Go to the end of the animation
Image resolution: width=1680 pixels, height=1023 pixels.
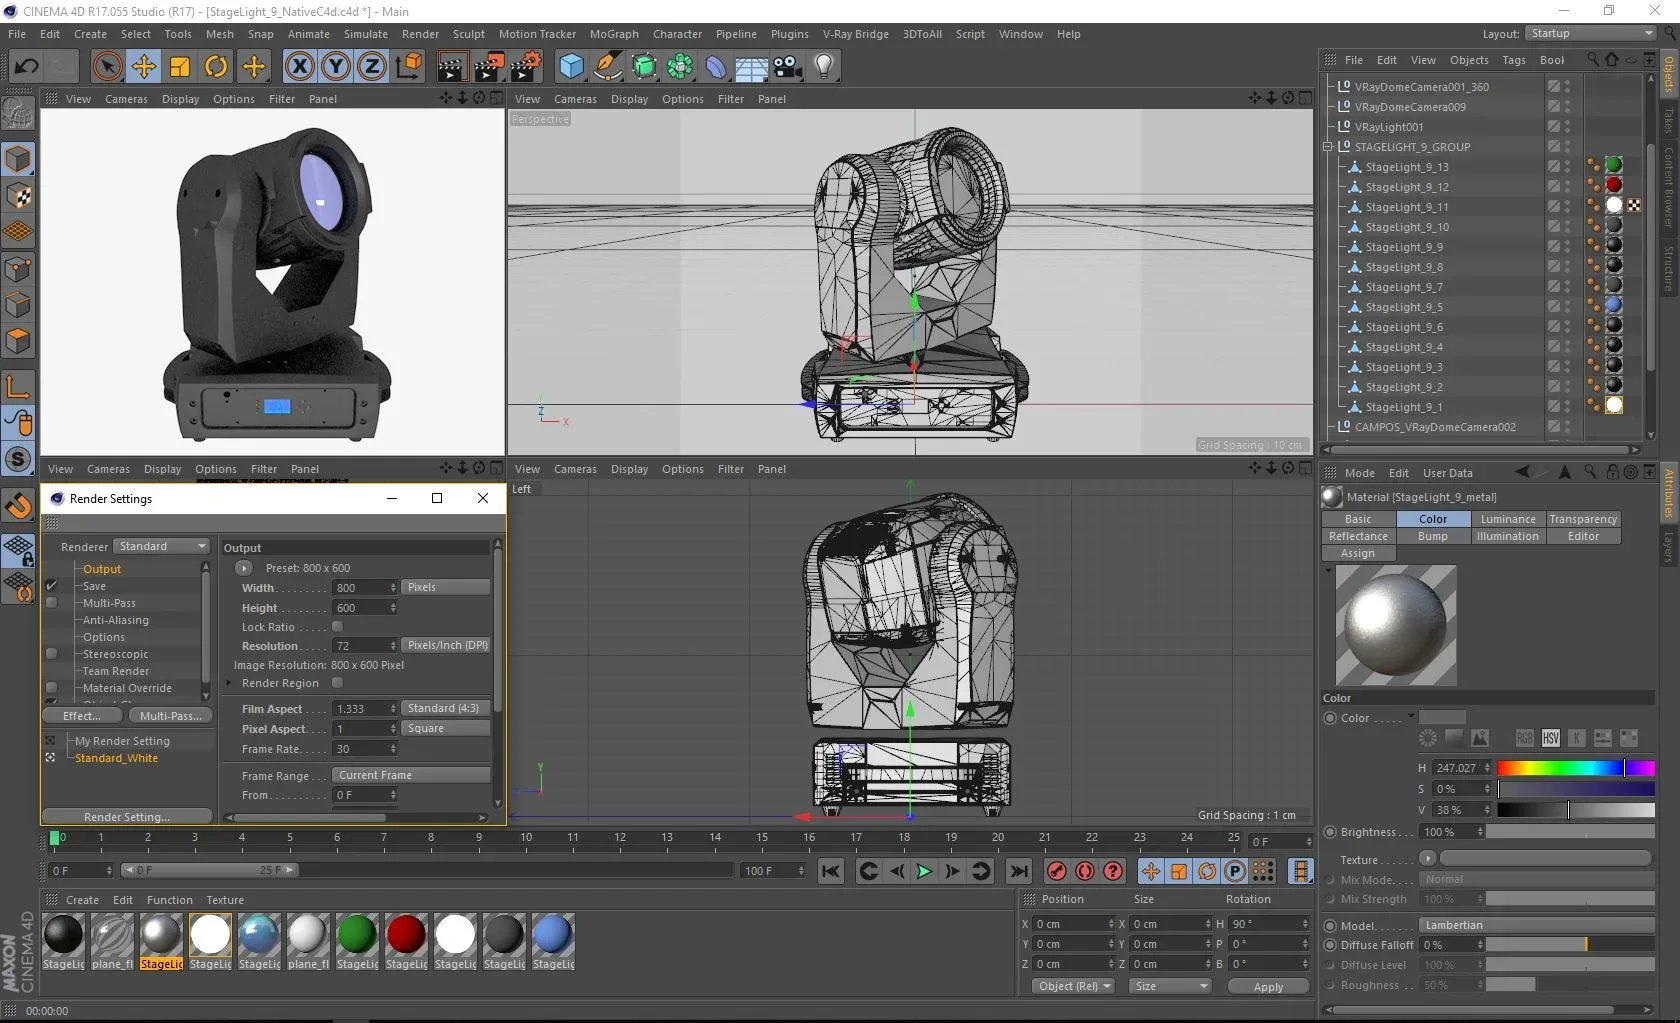[1019, 871]
